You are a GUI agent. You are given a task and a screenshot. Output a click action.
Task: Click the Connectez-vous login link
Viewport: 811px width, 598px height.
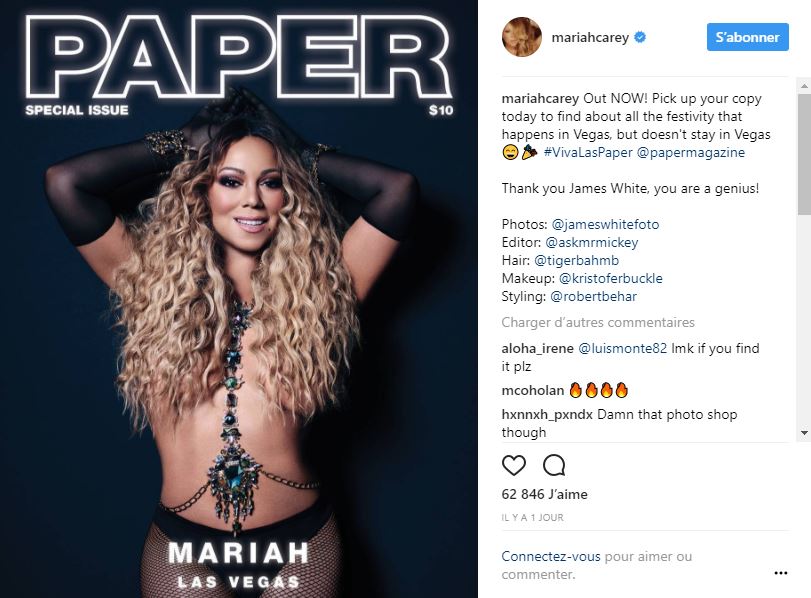tap(551, 557)
